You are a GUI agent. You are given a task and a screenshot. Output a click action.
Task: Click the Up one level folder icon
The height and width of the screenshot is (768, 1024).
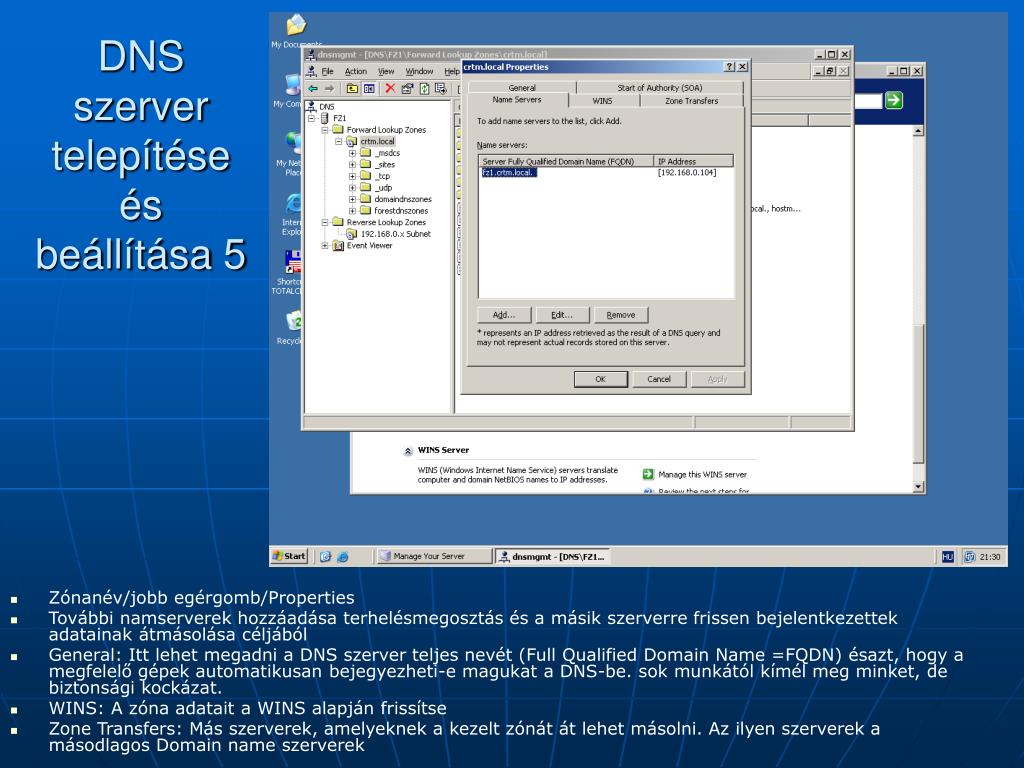[x=352, y=88]
